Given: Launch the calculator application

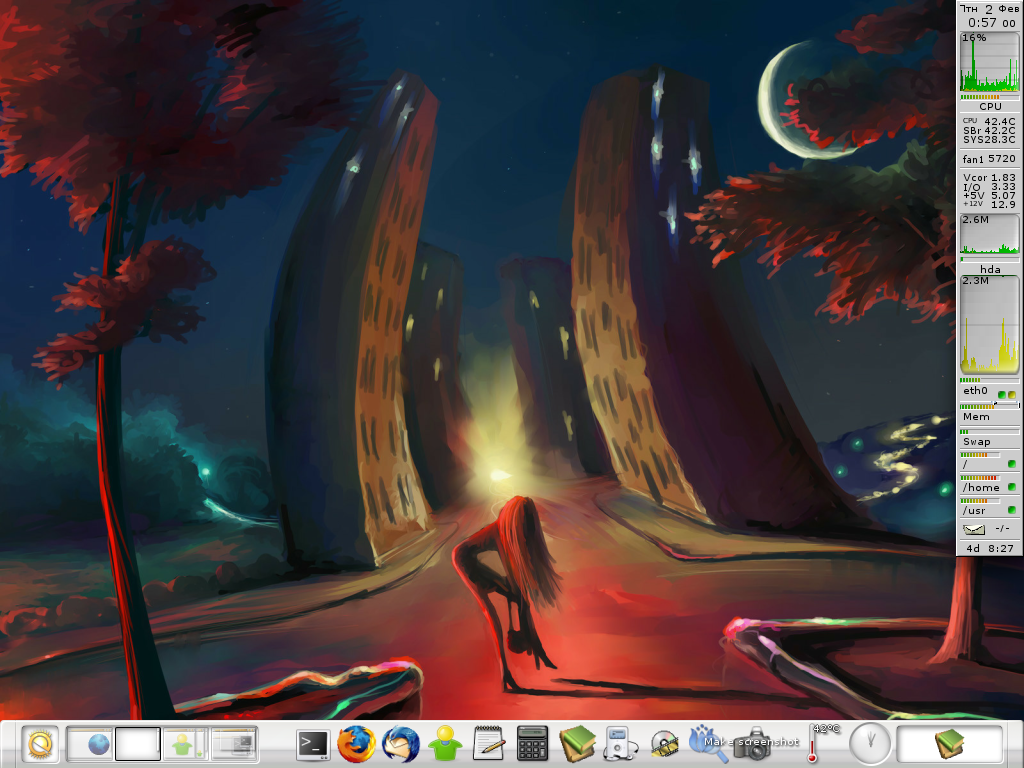Looking at the screenshot, I should tap(532, 744).
